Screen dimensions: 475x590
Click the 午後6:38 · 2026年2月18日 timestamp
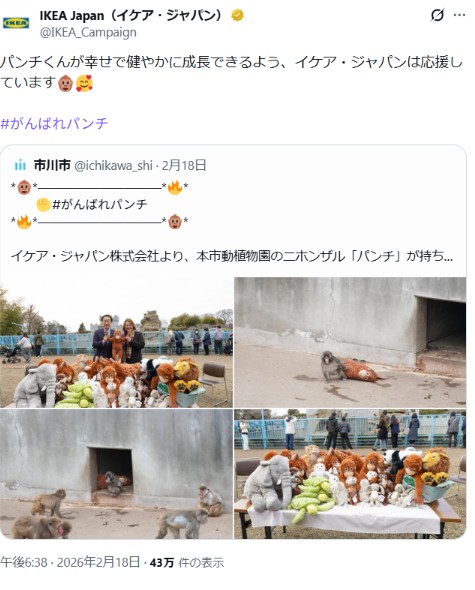[70, 562]
